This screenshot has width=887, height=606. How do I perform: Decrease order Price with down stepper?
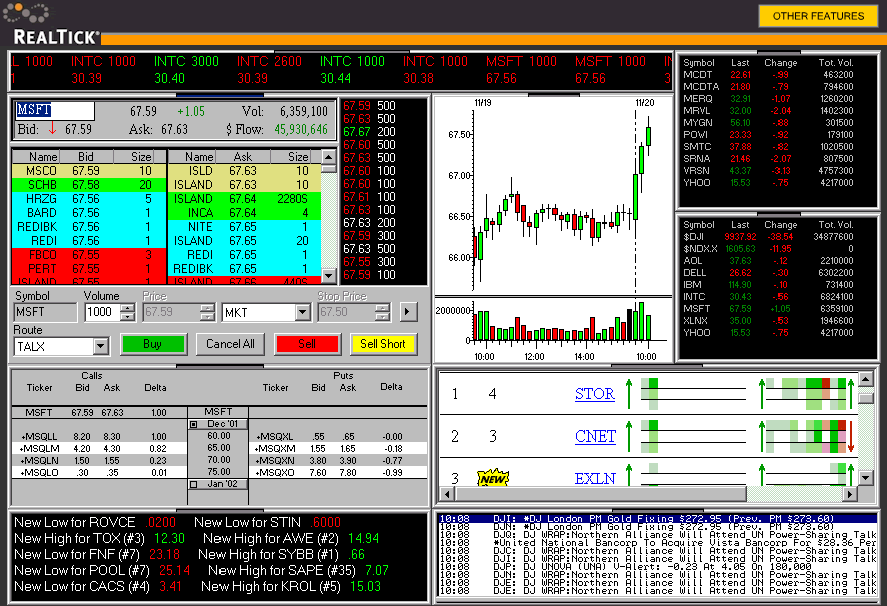[208, 317]
